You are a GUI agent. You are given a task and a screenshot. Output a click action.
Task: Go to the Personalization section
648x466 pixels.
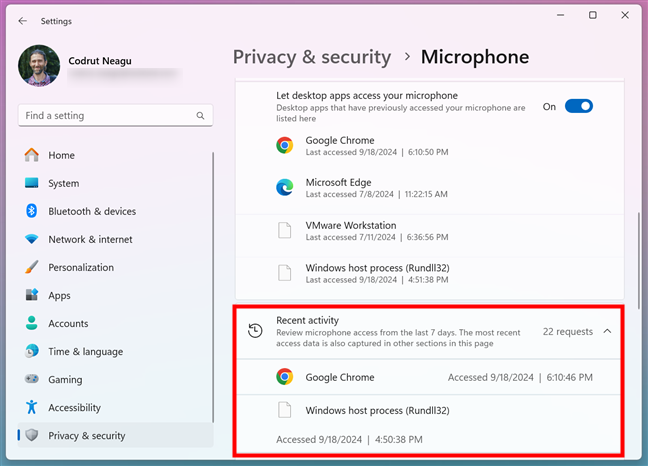(81, 267)
